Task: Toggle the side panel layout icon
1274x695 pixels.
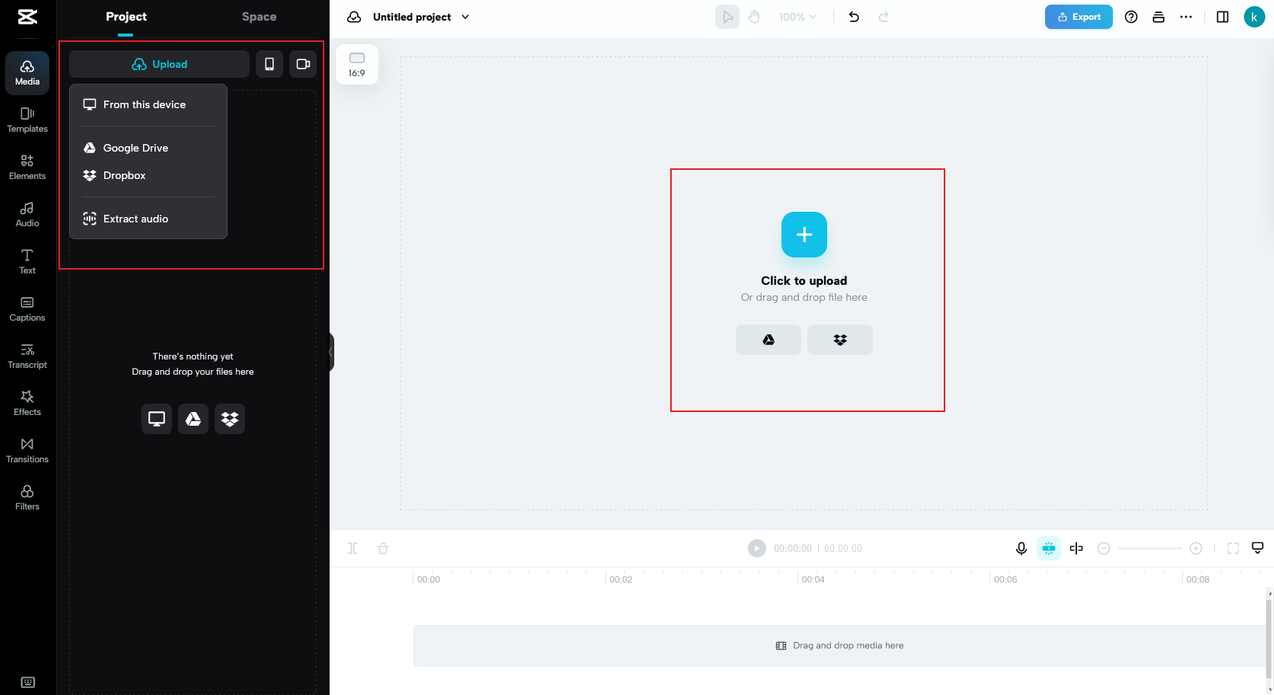Action: click(1223, 17)
